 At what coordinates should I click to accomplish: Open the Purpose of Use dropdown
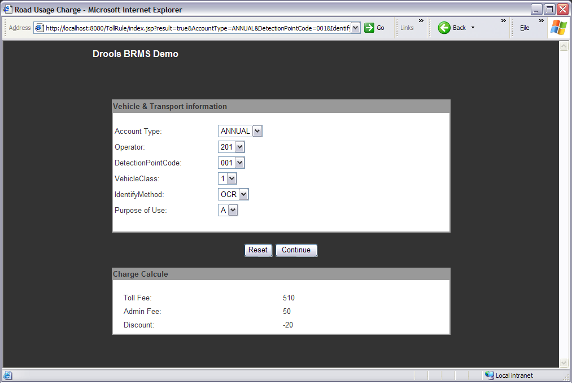click(x=233, y=210)
